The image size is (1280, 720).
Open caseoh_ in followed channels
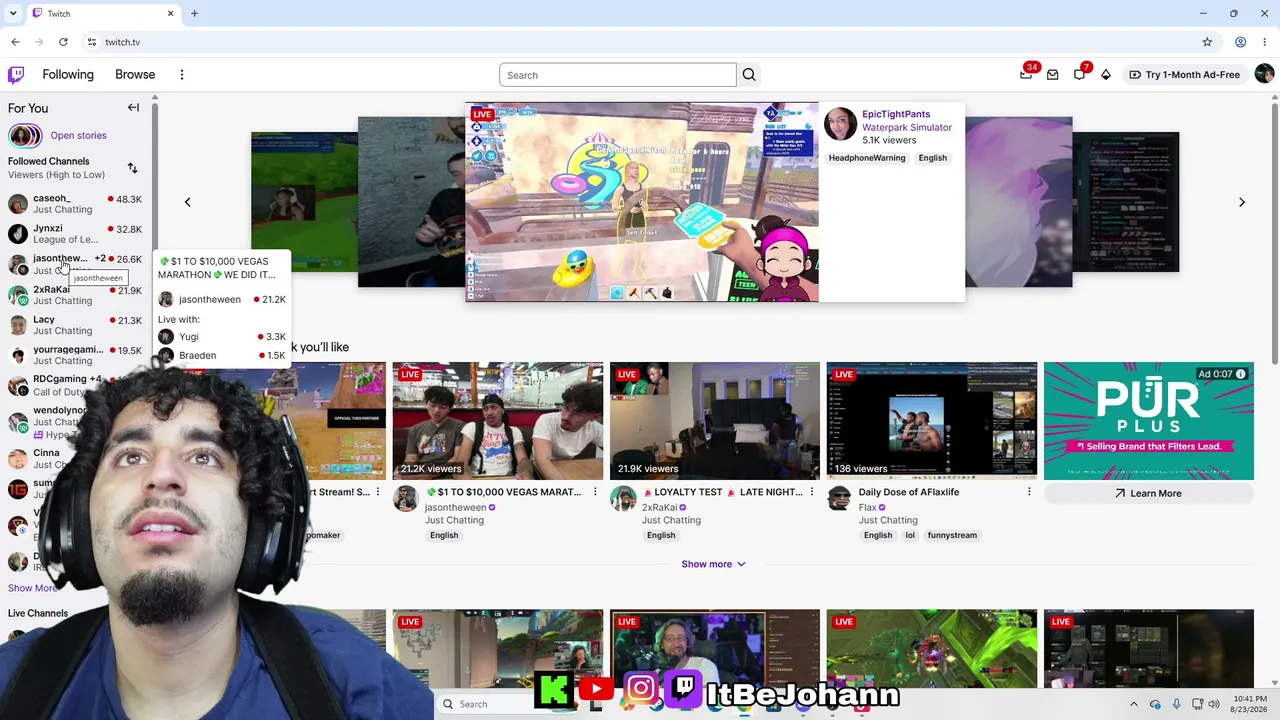coord(75,204)
